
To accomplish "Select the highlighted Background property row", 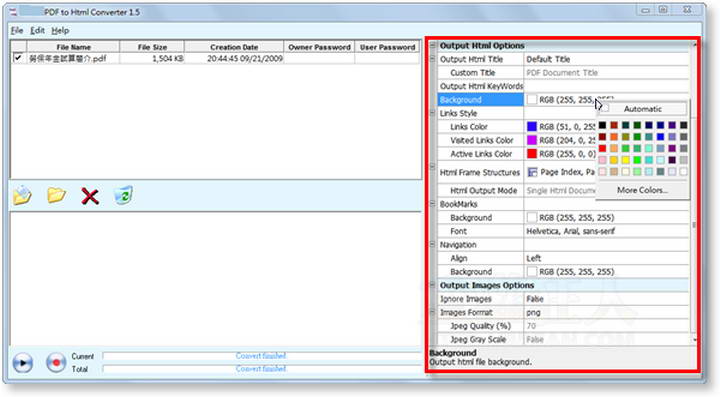I will coord(480,100).
